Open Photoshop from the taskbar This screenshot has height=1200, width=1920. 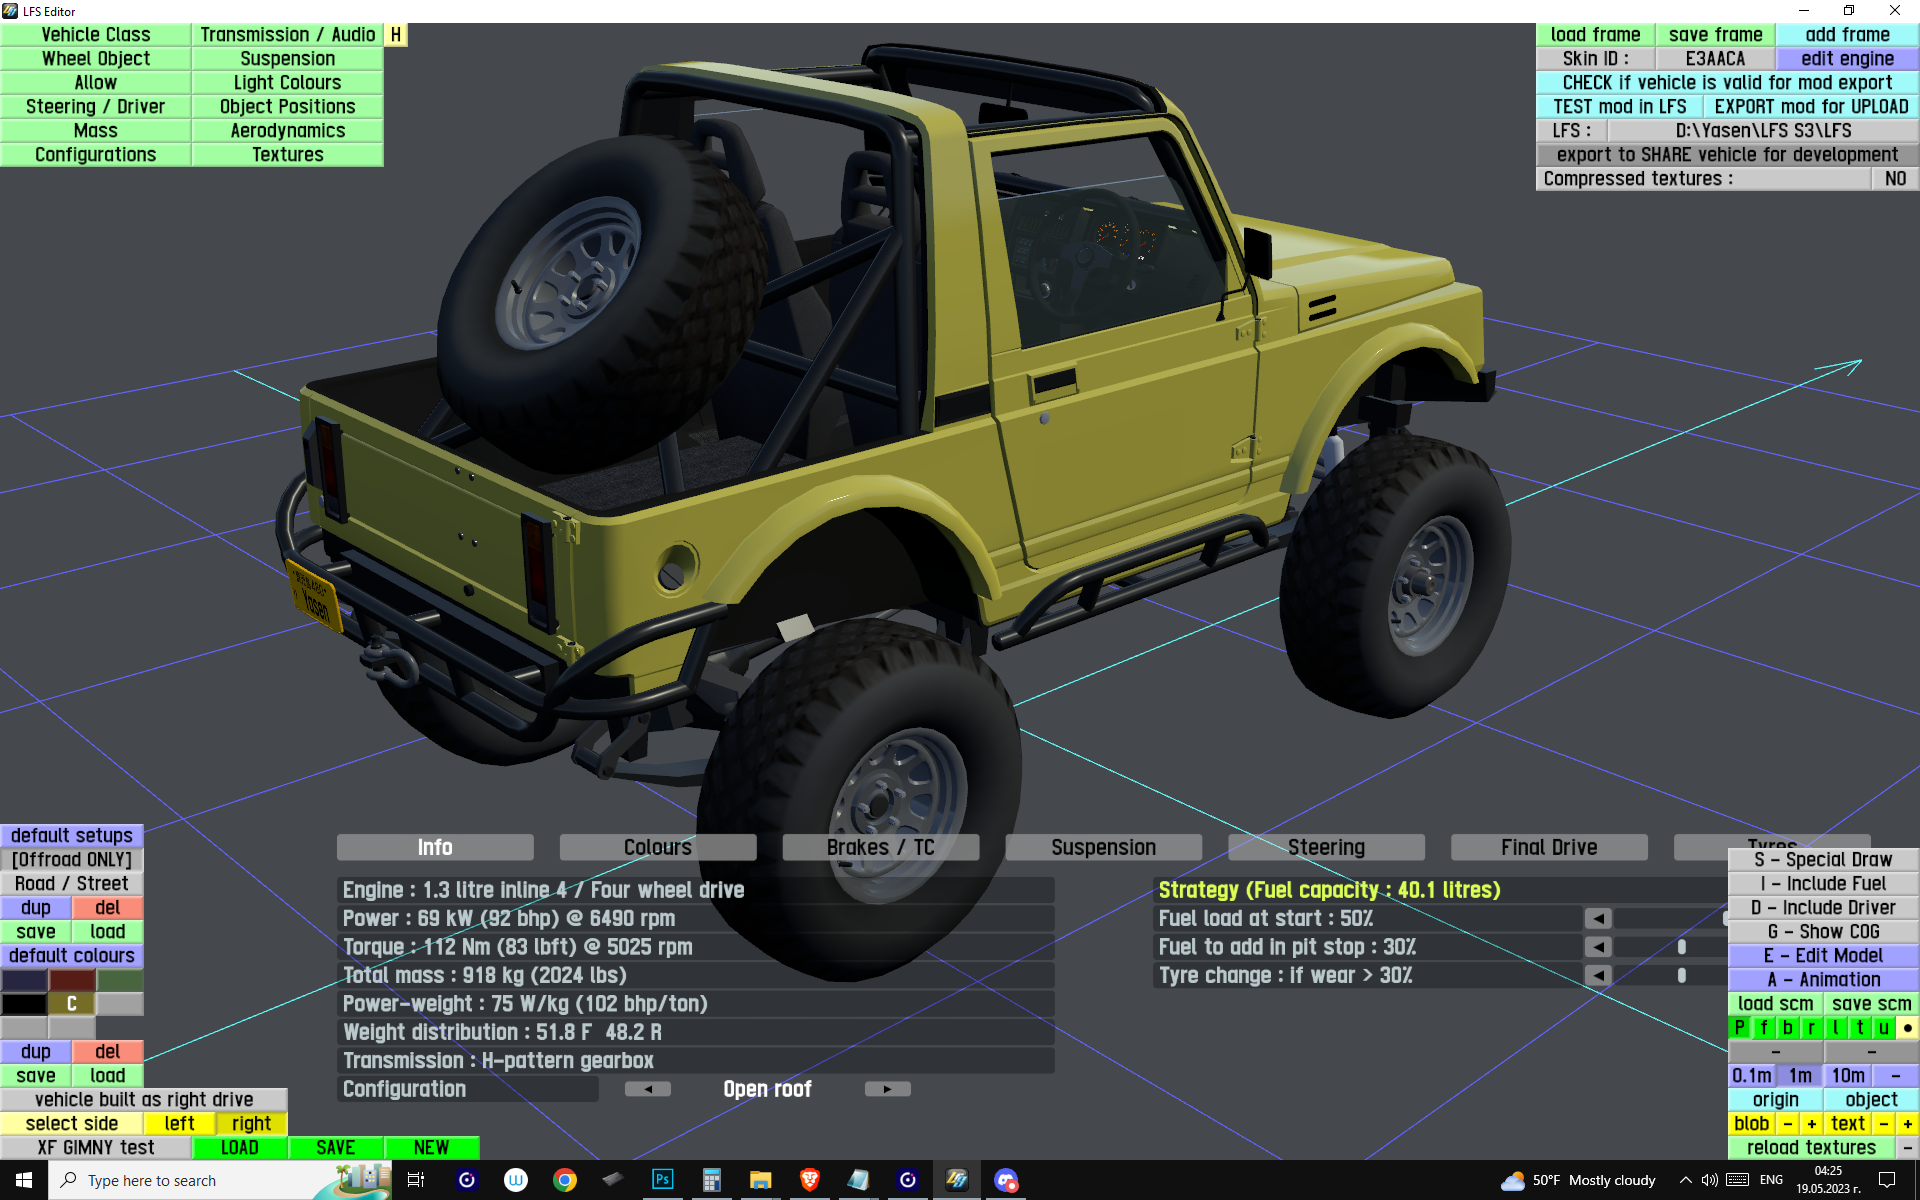tap(662, 1180)
